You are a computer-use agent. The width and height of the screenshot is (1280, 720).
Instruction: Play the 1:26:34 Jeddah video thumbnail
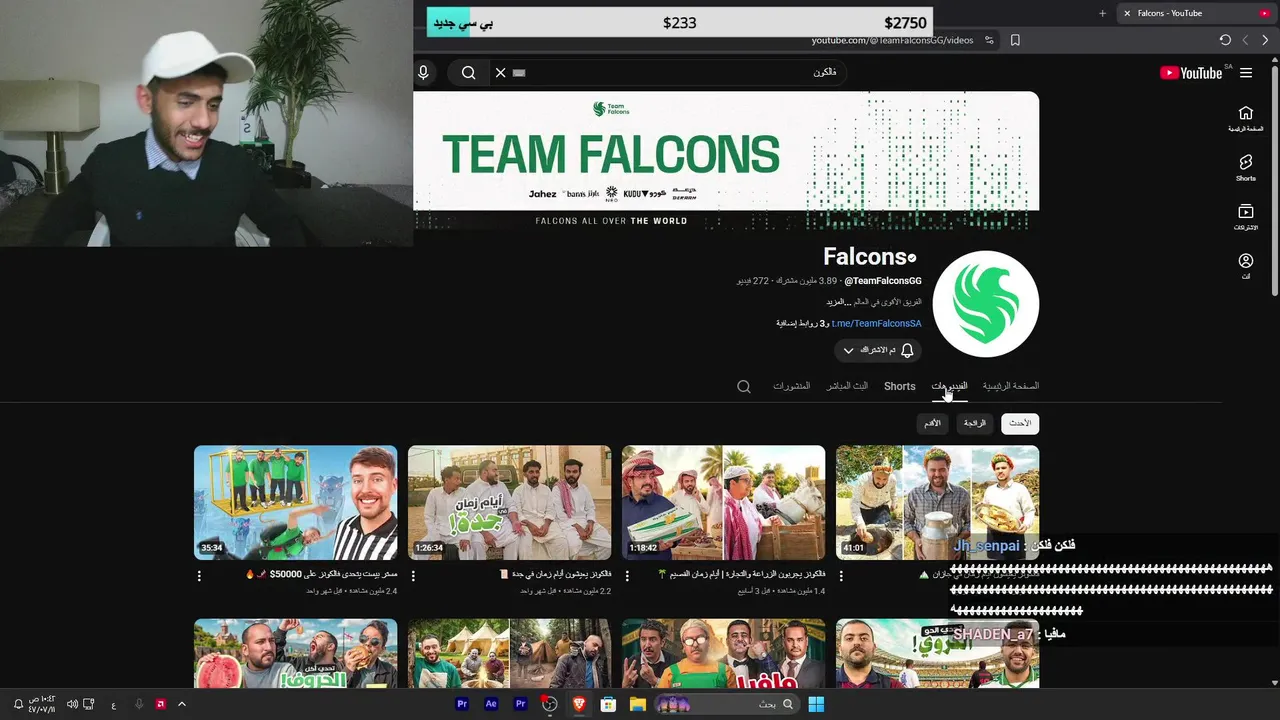point(509,502)
